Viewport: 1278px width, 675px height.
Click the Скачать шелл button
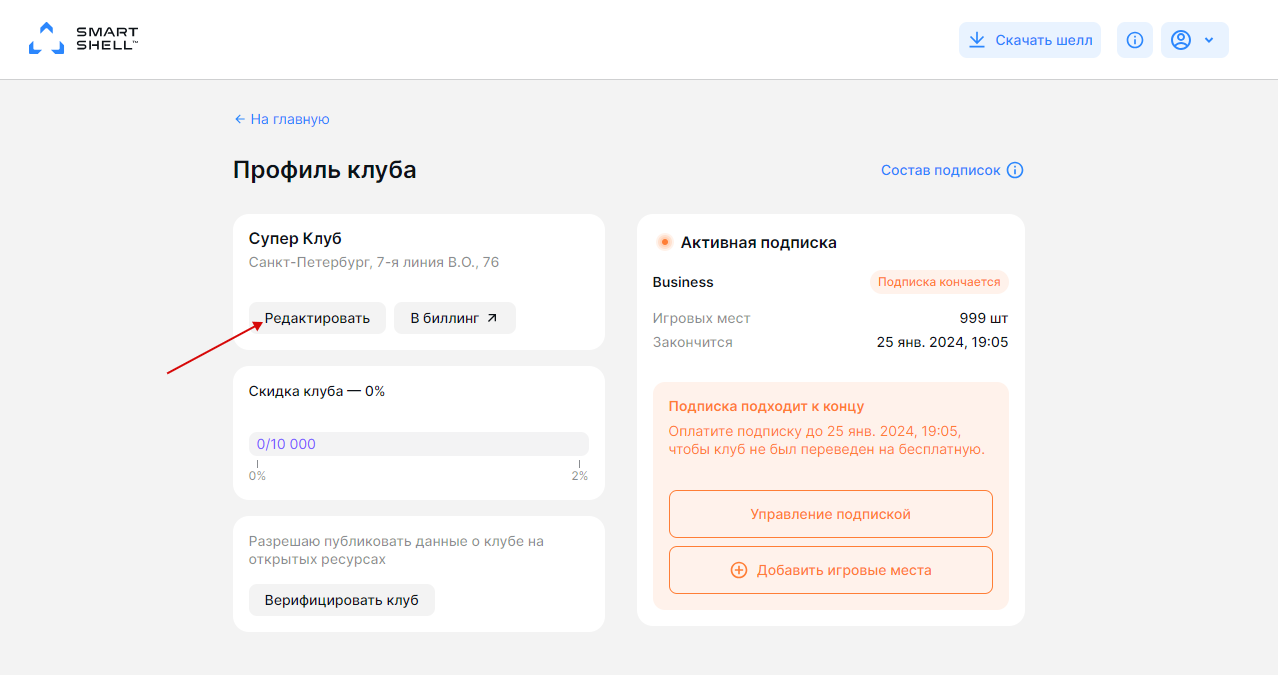tap(1030, 39)
